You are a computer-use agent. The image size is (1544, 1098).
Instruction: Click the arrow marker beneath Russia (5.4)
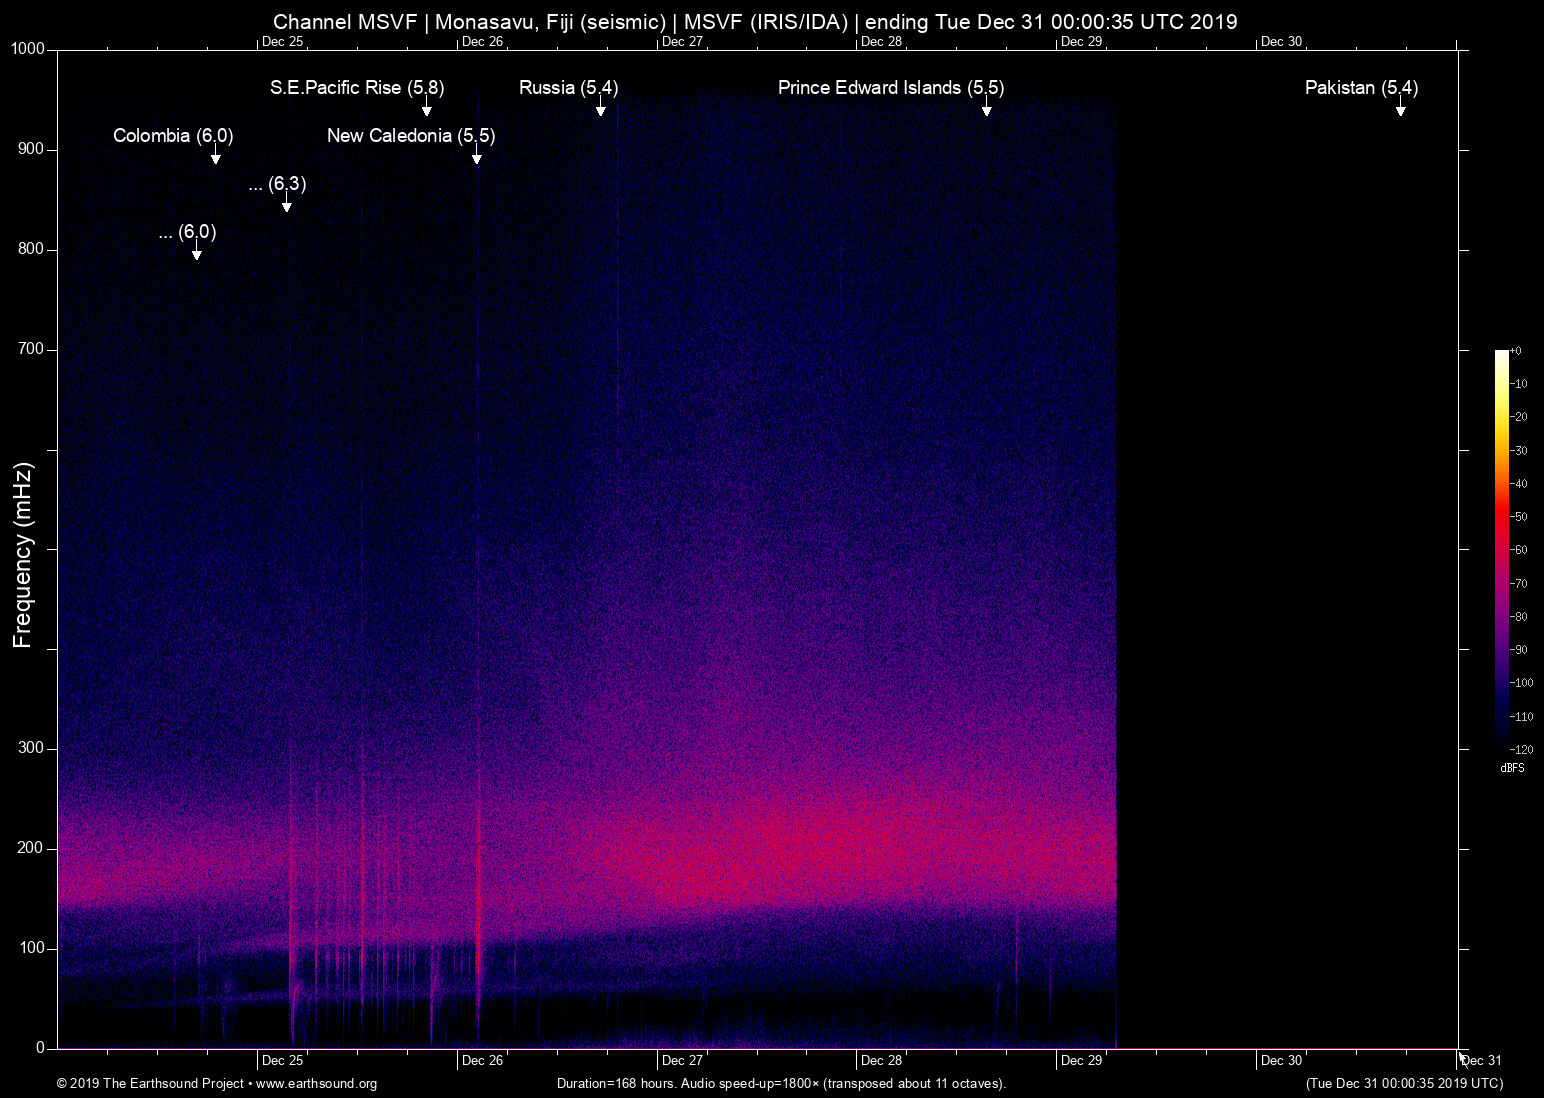click(600, 108)
